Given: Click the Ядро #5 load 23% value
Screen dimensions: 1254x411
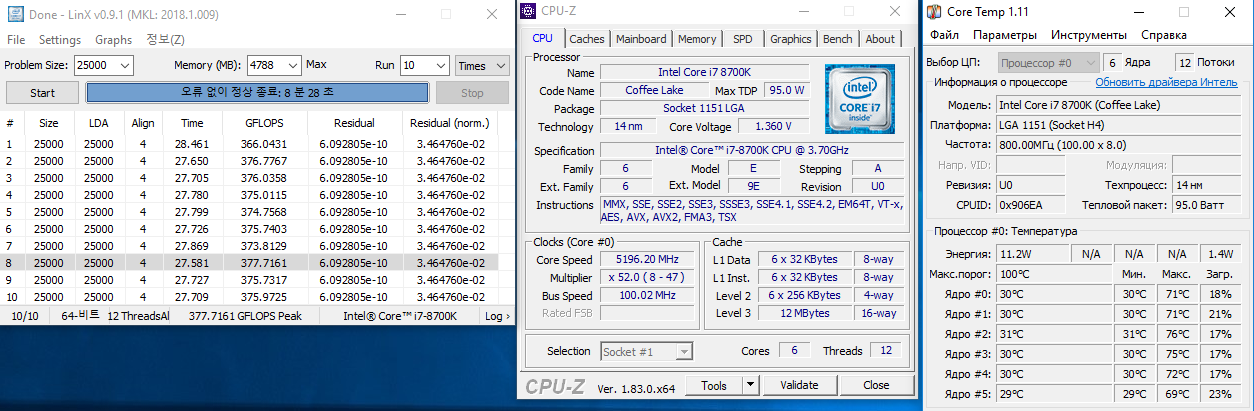Looking at the screenshot, I should coord(1220,395).
